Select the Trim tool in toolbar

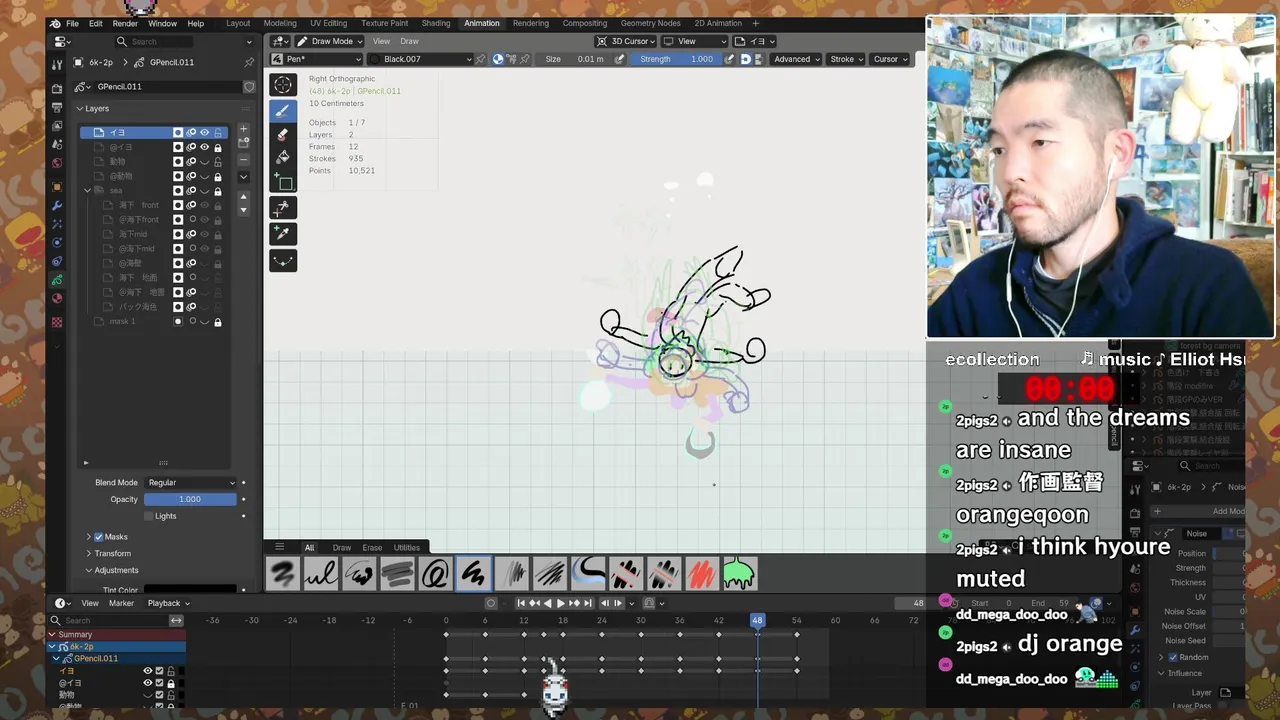pos(283,207)
